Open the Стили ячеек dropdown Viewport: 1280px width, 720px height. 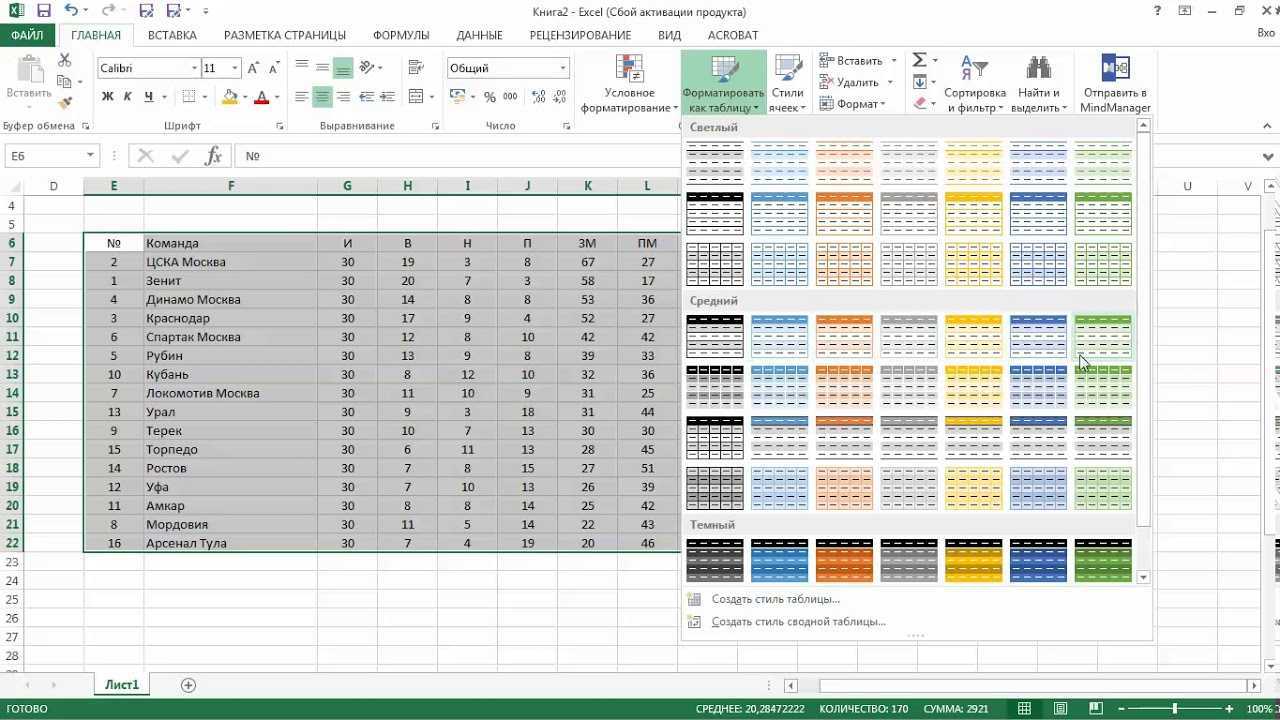(x=788, y=84)
